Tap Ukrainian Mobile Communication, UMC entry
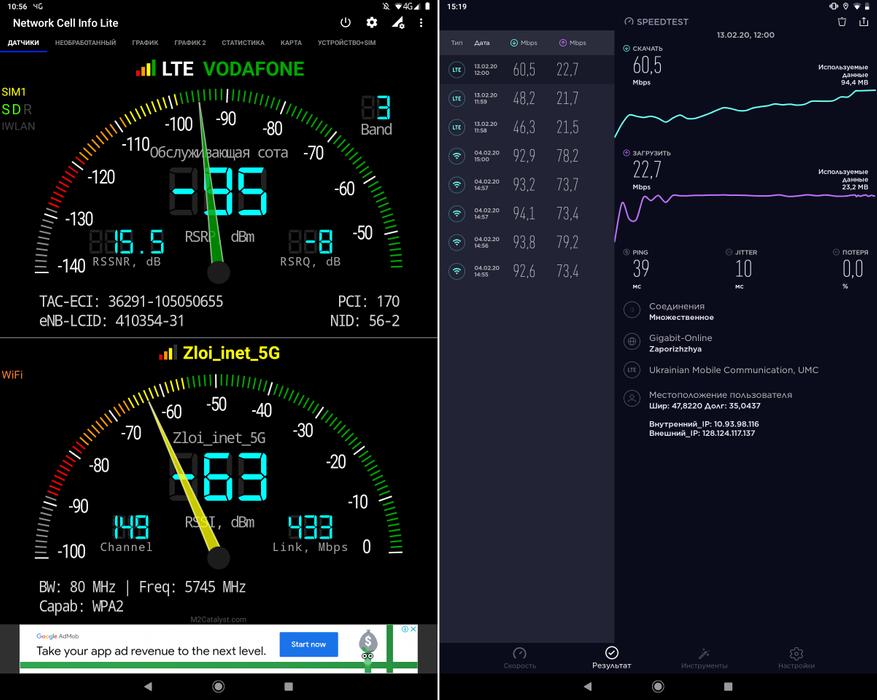 coord(733,370)
